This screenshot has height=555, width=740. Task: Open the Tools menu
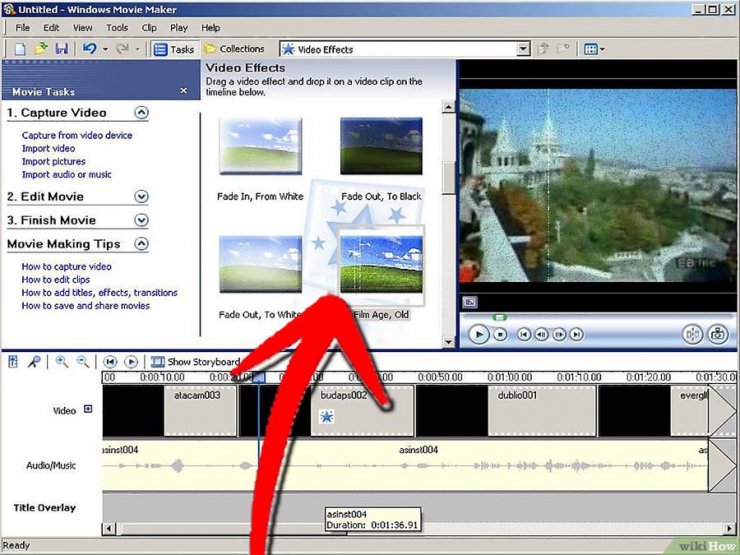(x=117, y=28)
